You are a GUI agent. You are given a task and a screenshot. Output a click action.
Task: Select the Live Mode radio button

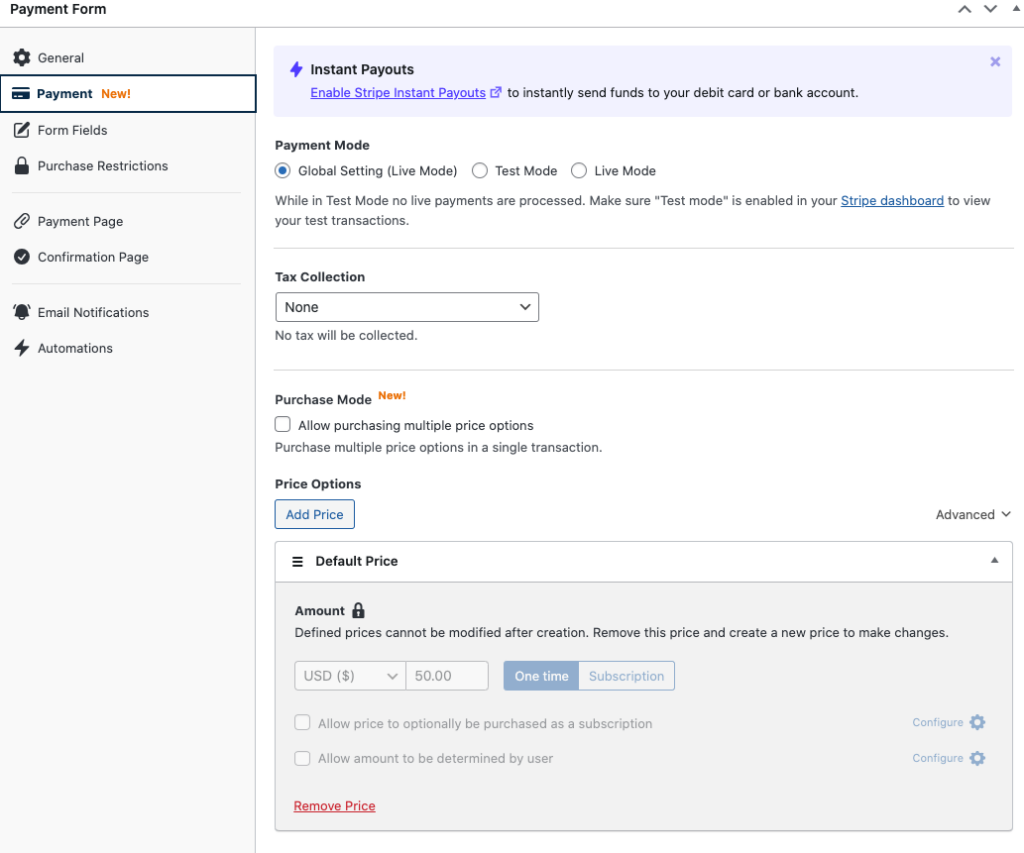(x=579, y=171)
